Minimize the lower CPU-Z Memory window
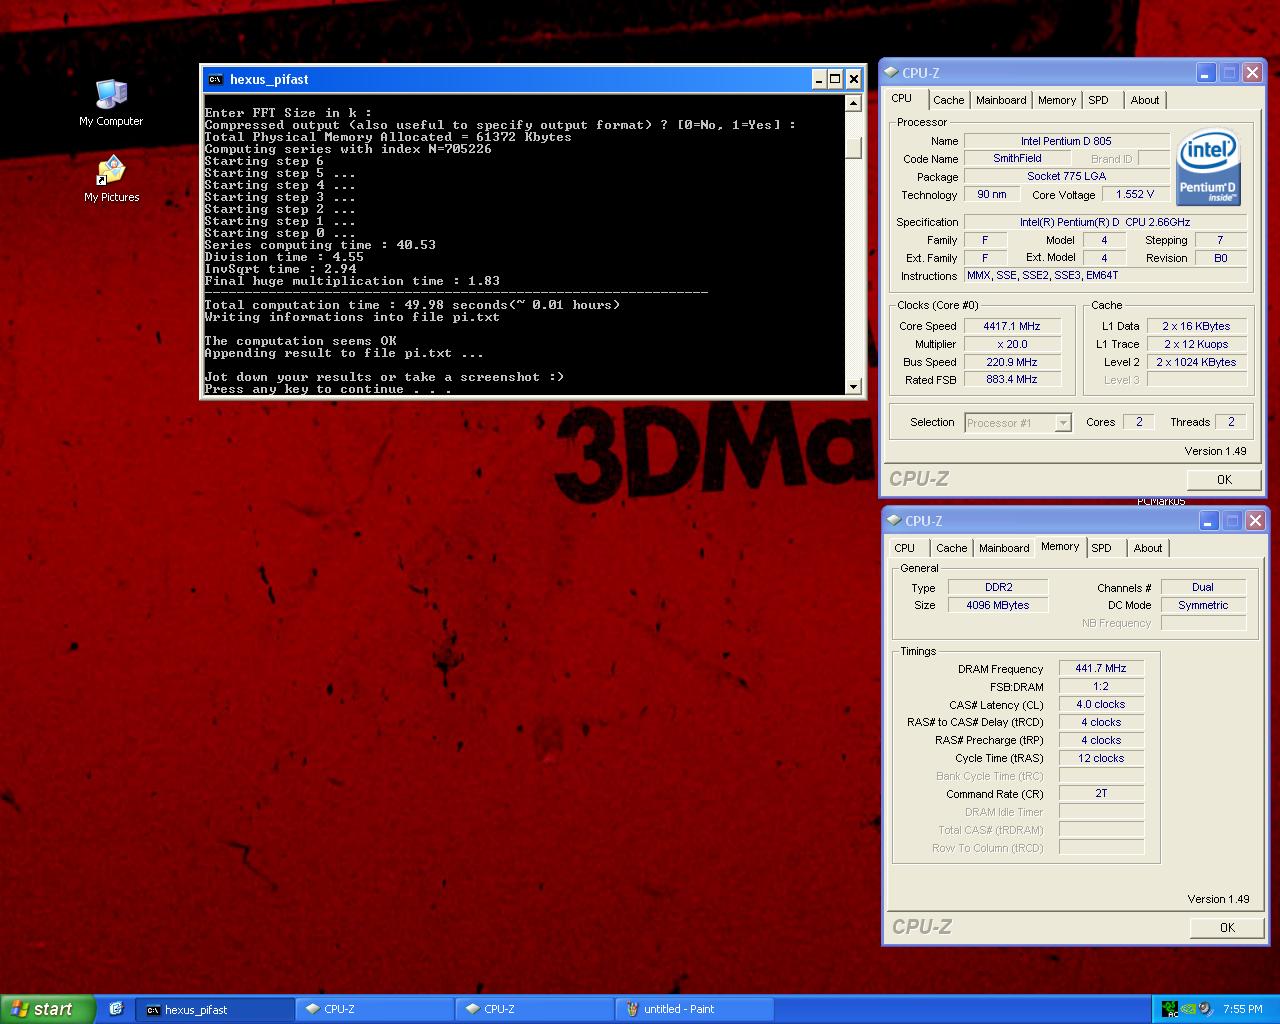 click(1209, 520)
